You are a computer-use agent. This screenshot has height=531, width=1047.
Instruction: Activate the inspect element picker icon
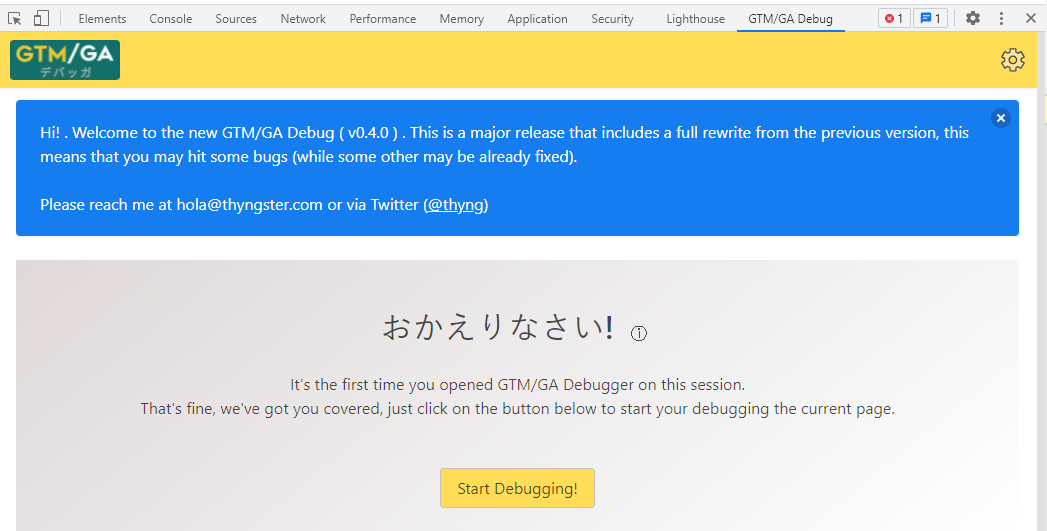(x=15, y=19)
